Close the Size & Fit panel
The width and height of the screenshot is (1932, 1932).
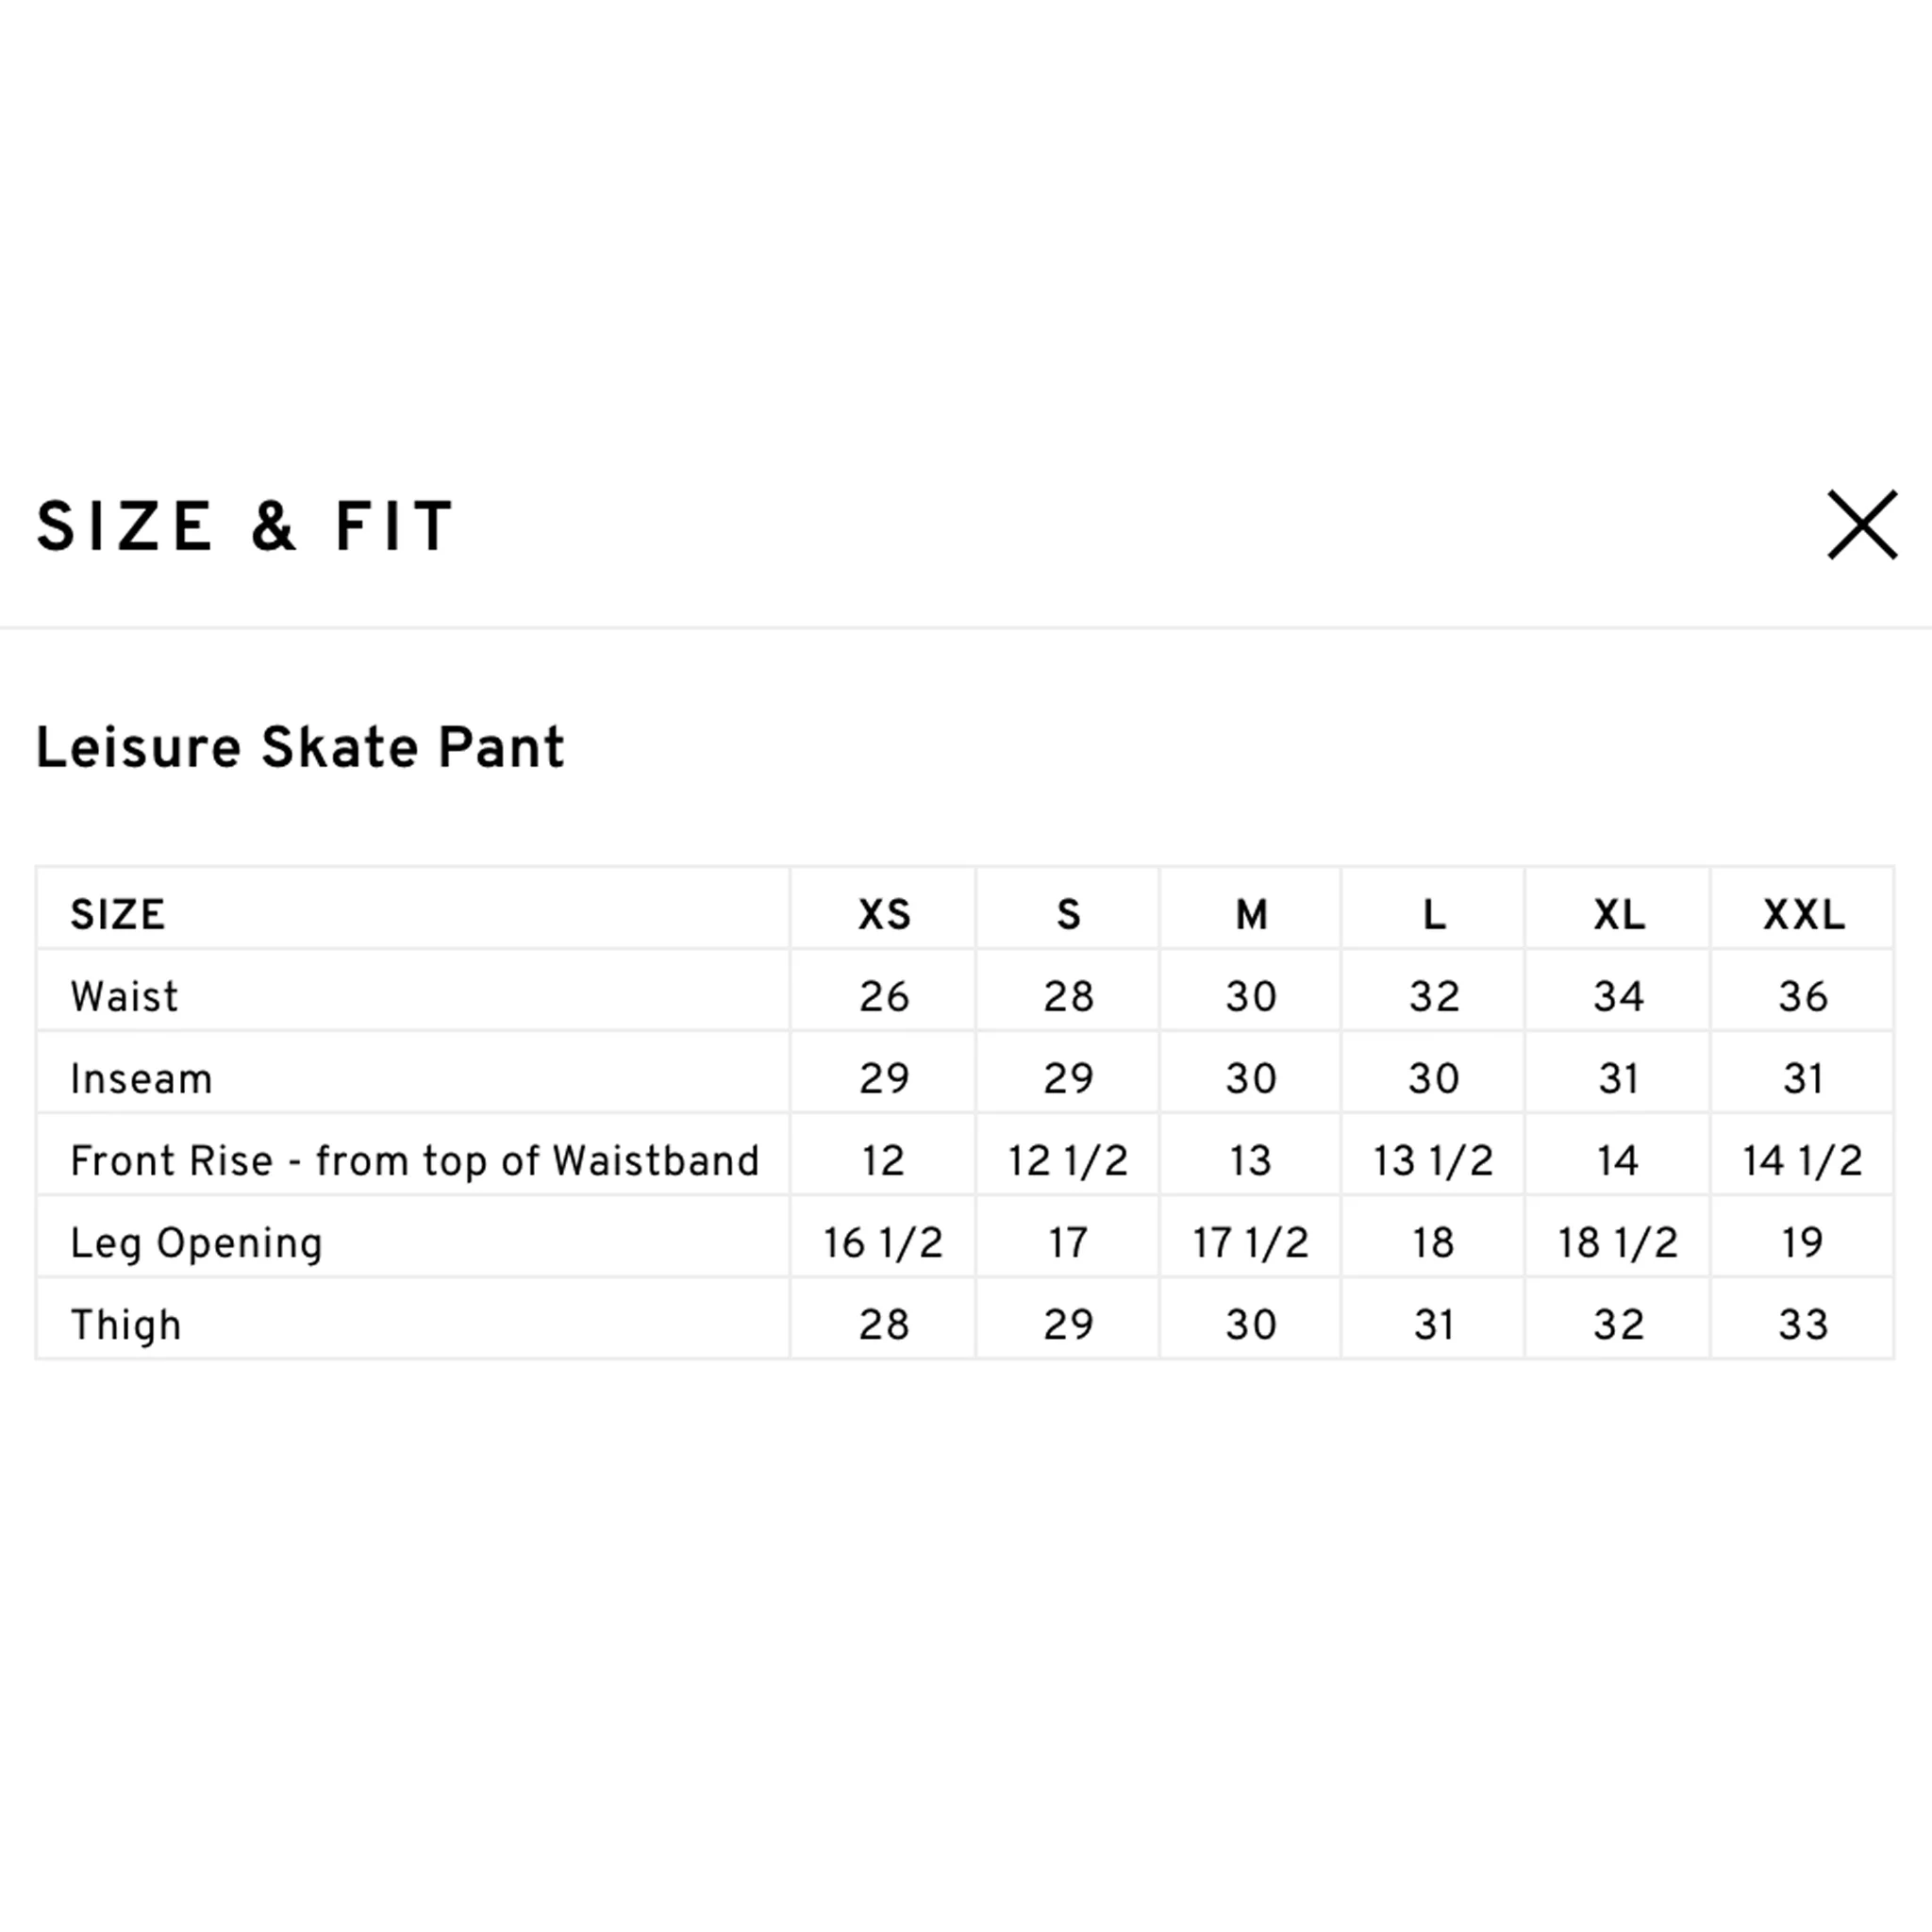click(1862, 525)
